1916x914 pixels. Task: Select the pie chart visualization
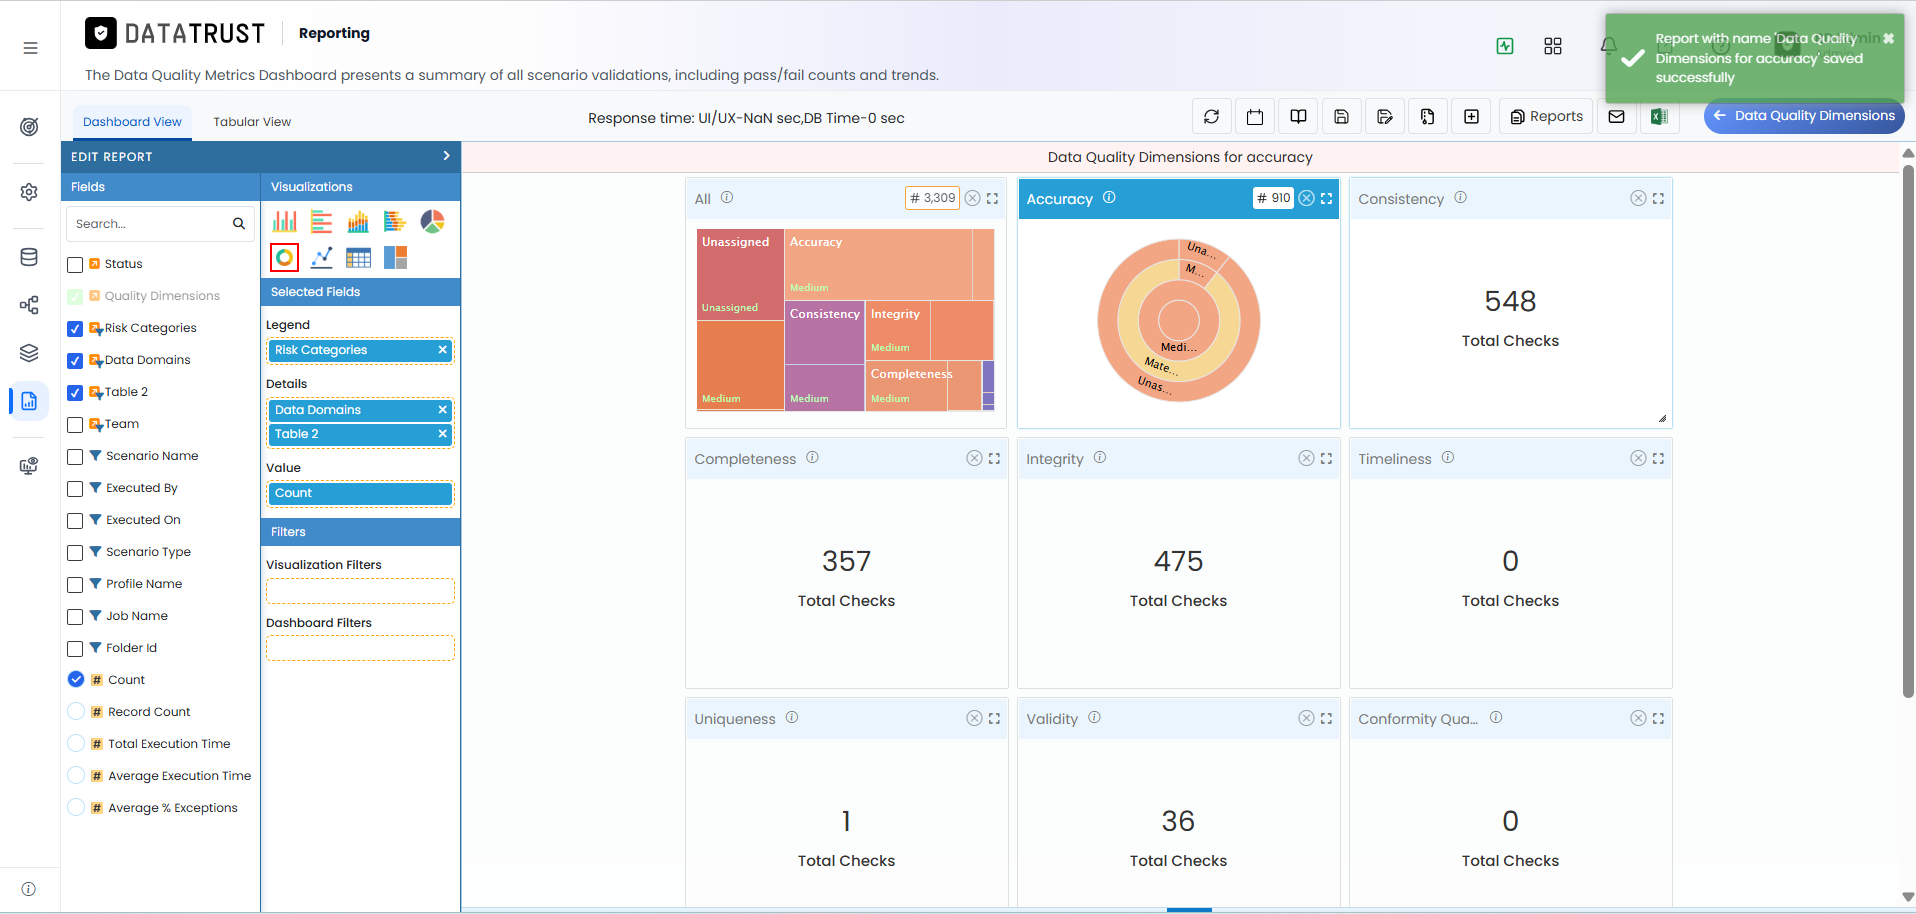(432, 222)
